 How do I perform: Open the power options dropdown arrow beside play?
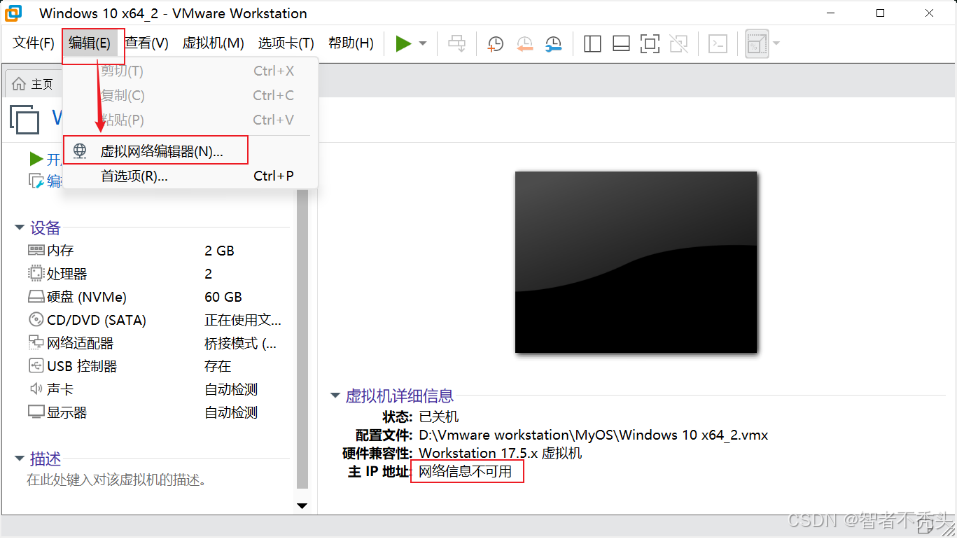click(423, 43)
